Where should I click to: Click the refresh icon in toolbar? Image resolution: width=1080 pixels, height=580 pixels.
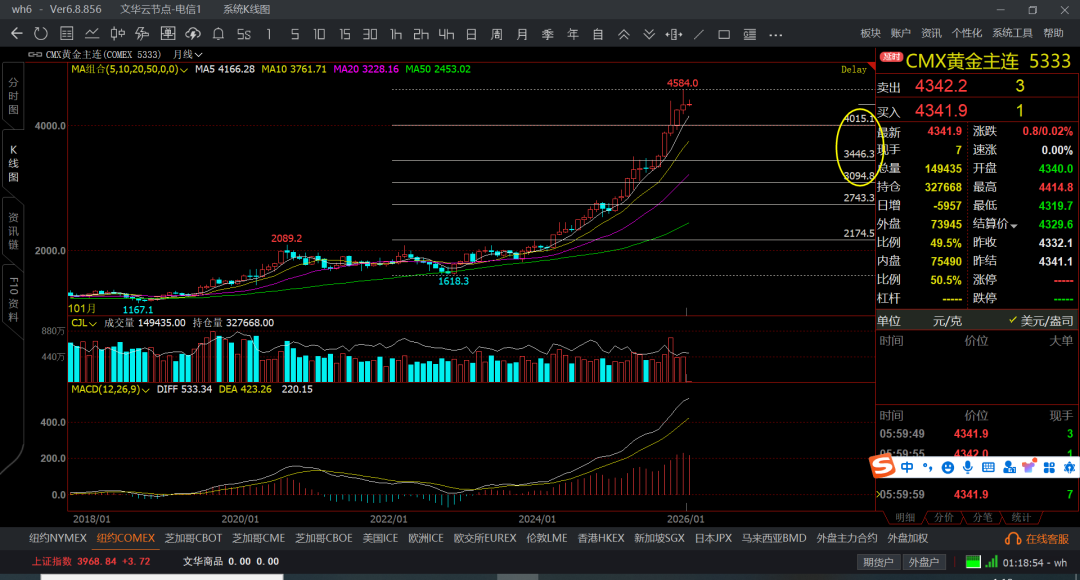coord(41,34)
